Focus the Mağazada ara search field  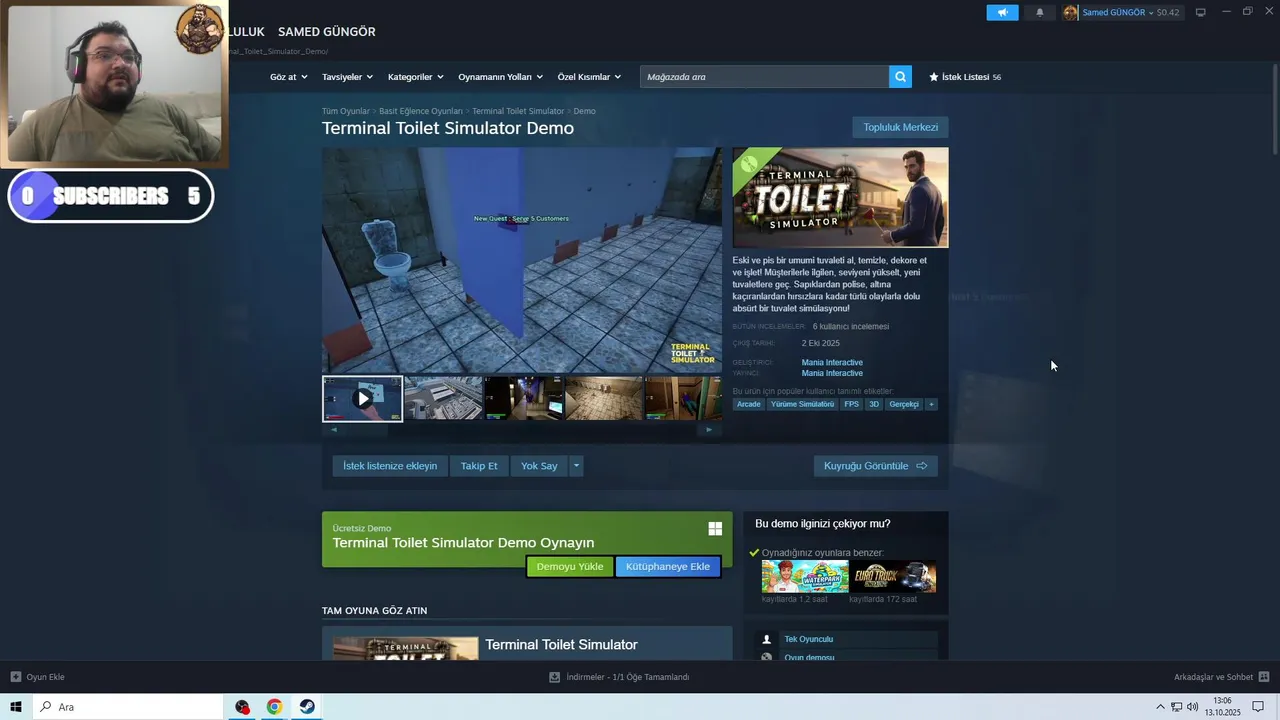[x=765, y=77]
